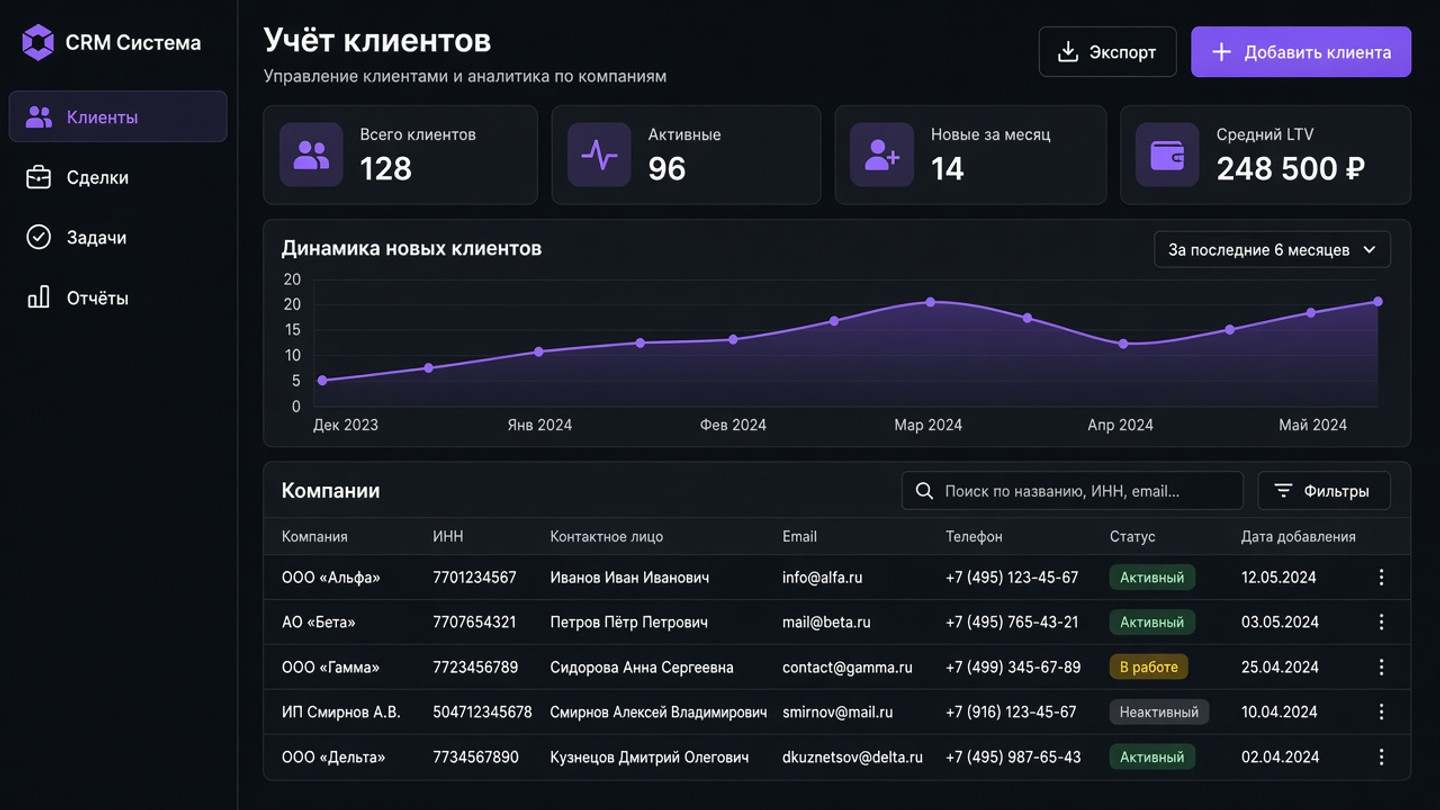1440x810 pixels.
Task: Click the Экспорт button
Action: [x=1107, y=52]
